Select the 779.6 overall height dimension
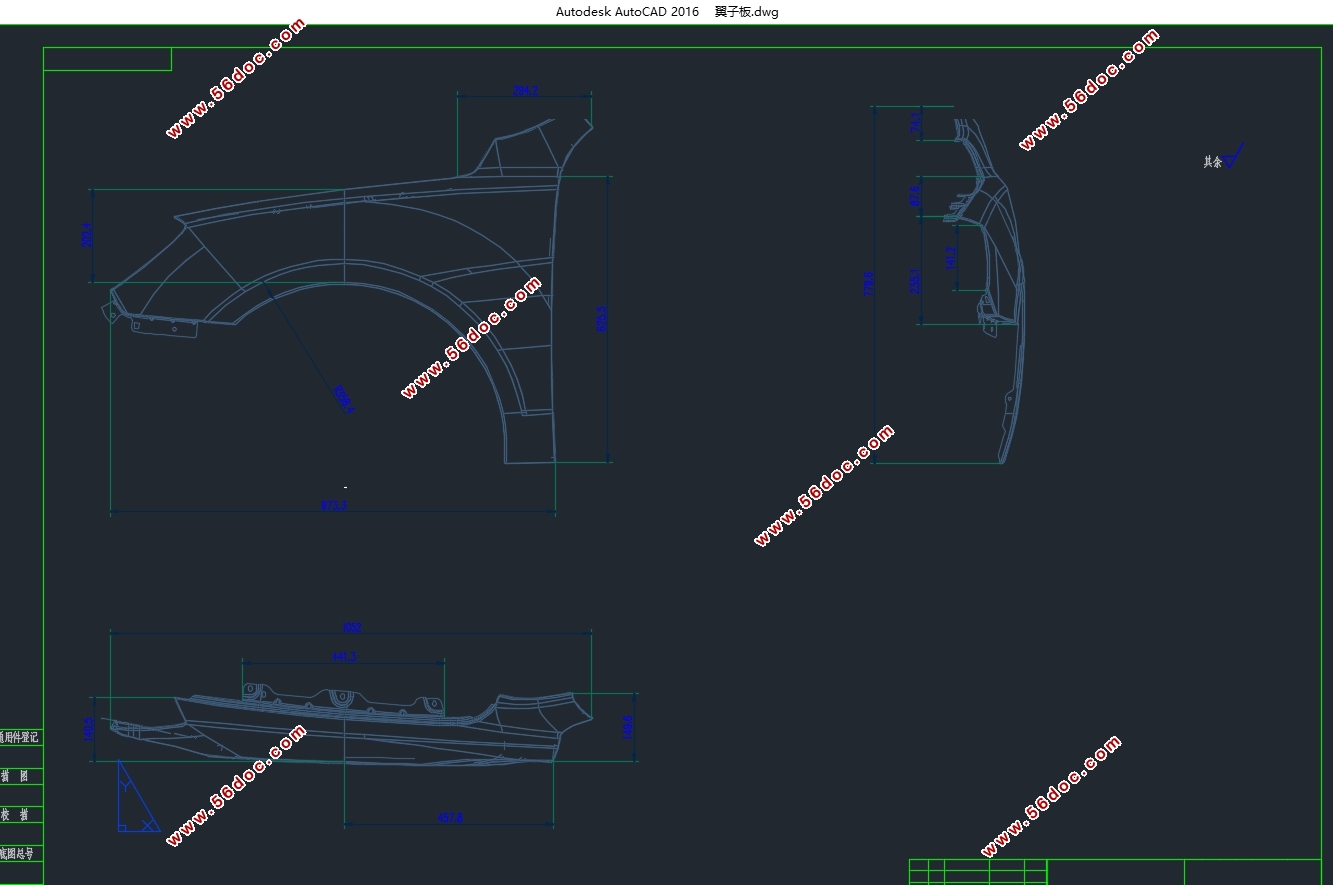 869,284
